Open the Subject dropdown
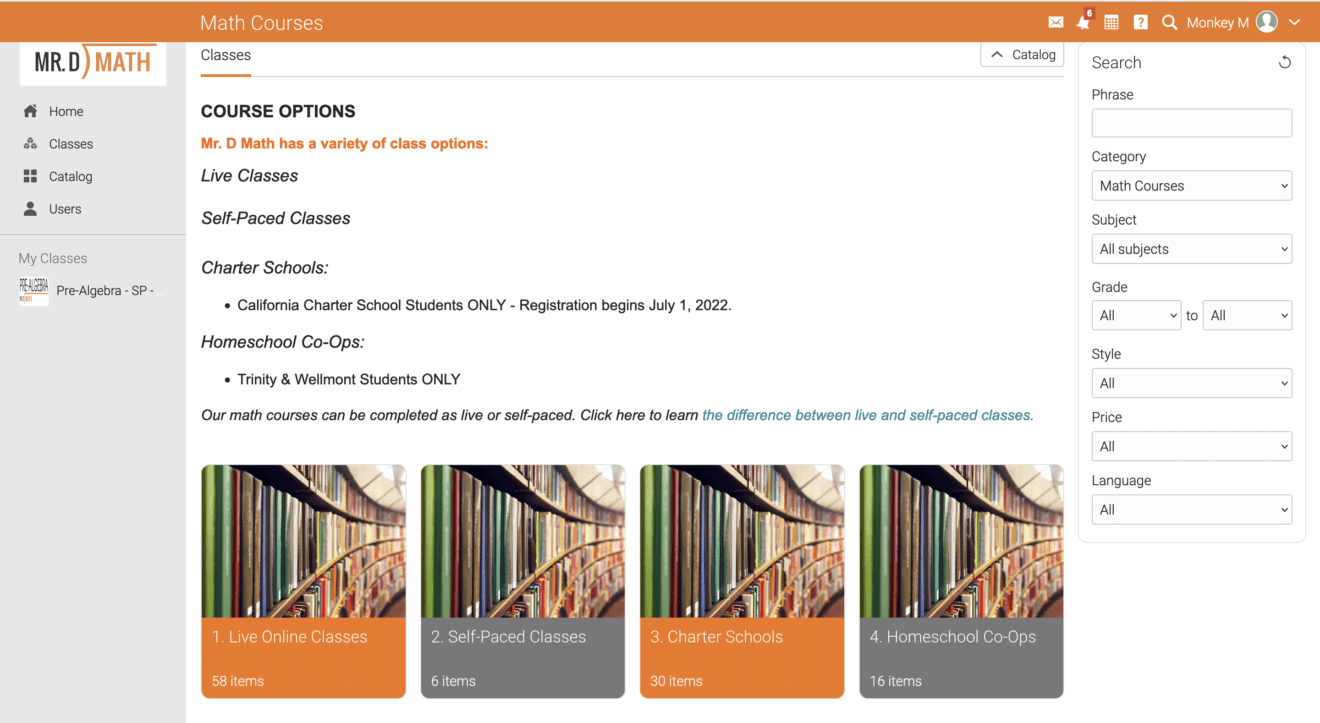The height and width of the screenshot is (723, 1320). click(x=1191, y=249)
